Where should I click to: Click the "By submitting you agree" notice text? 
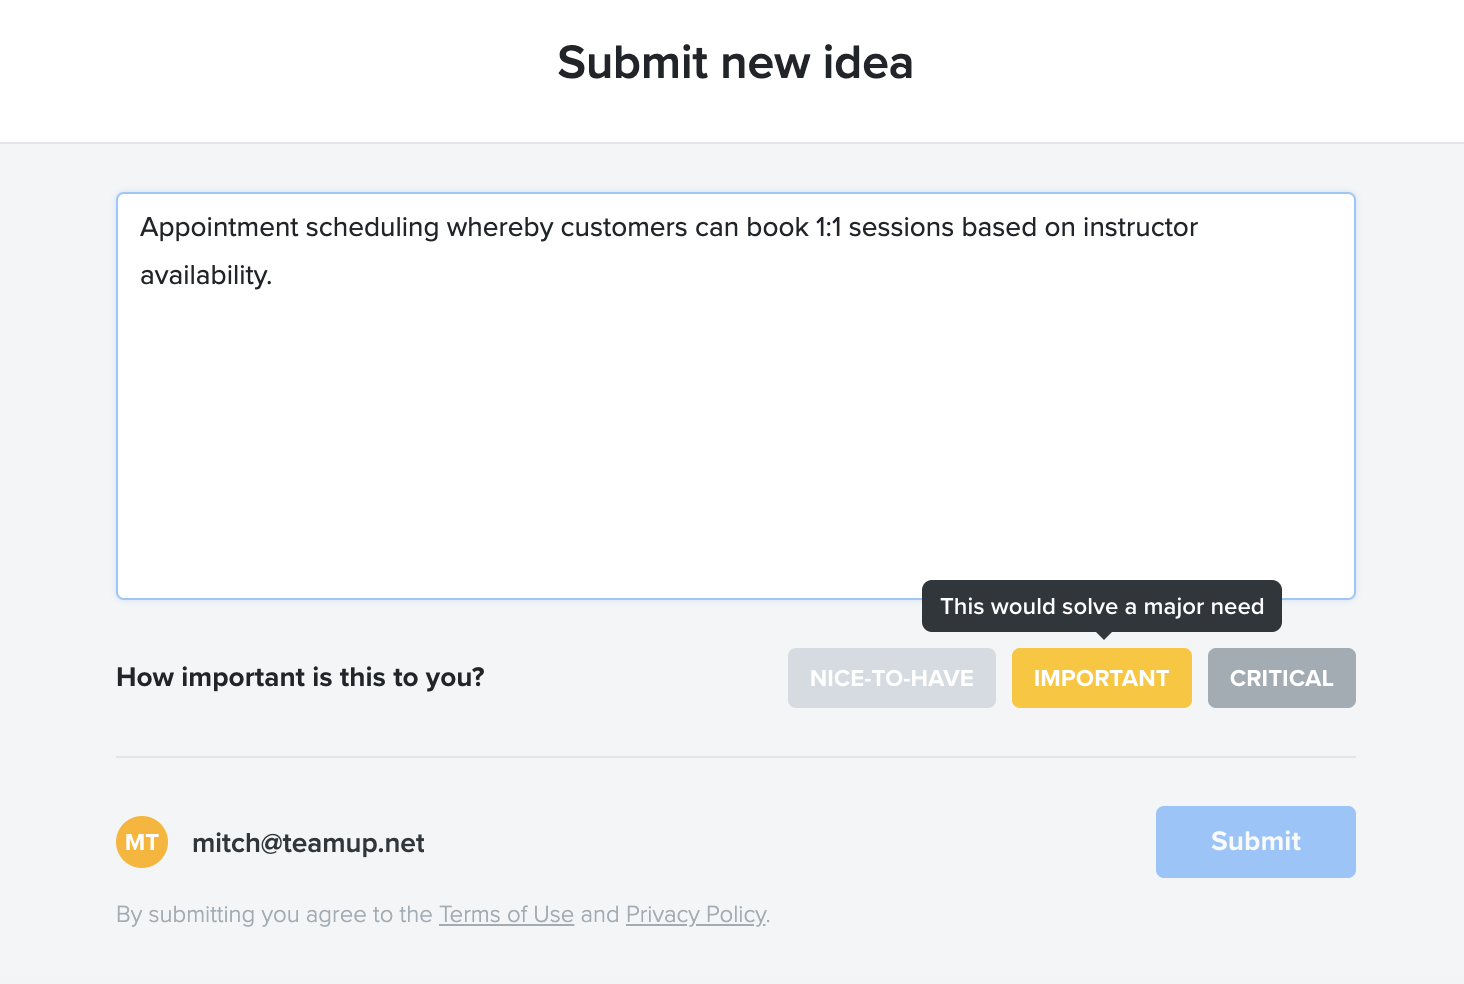coord(274,914)
